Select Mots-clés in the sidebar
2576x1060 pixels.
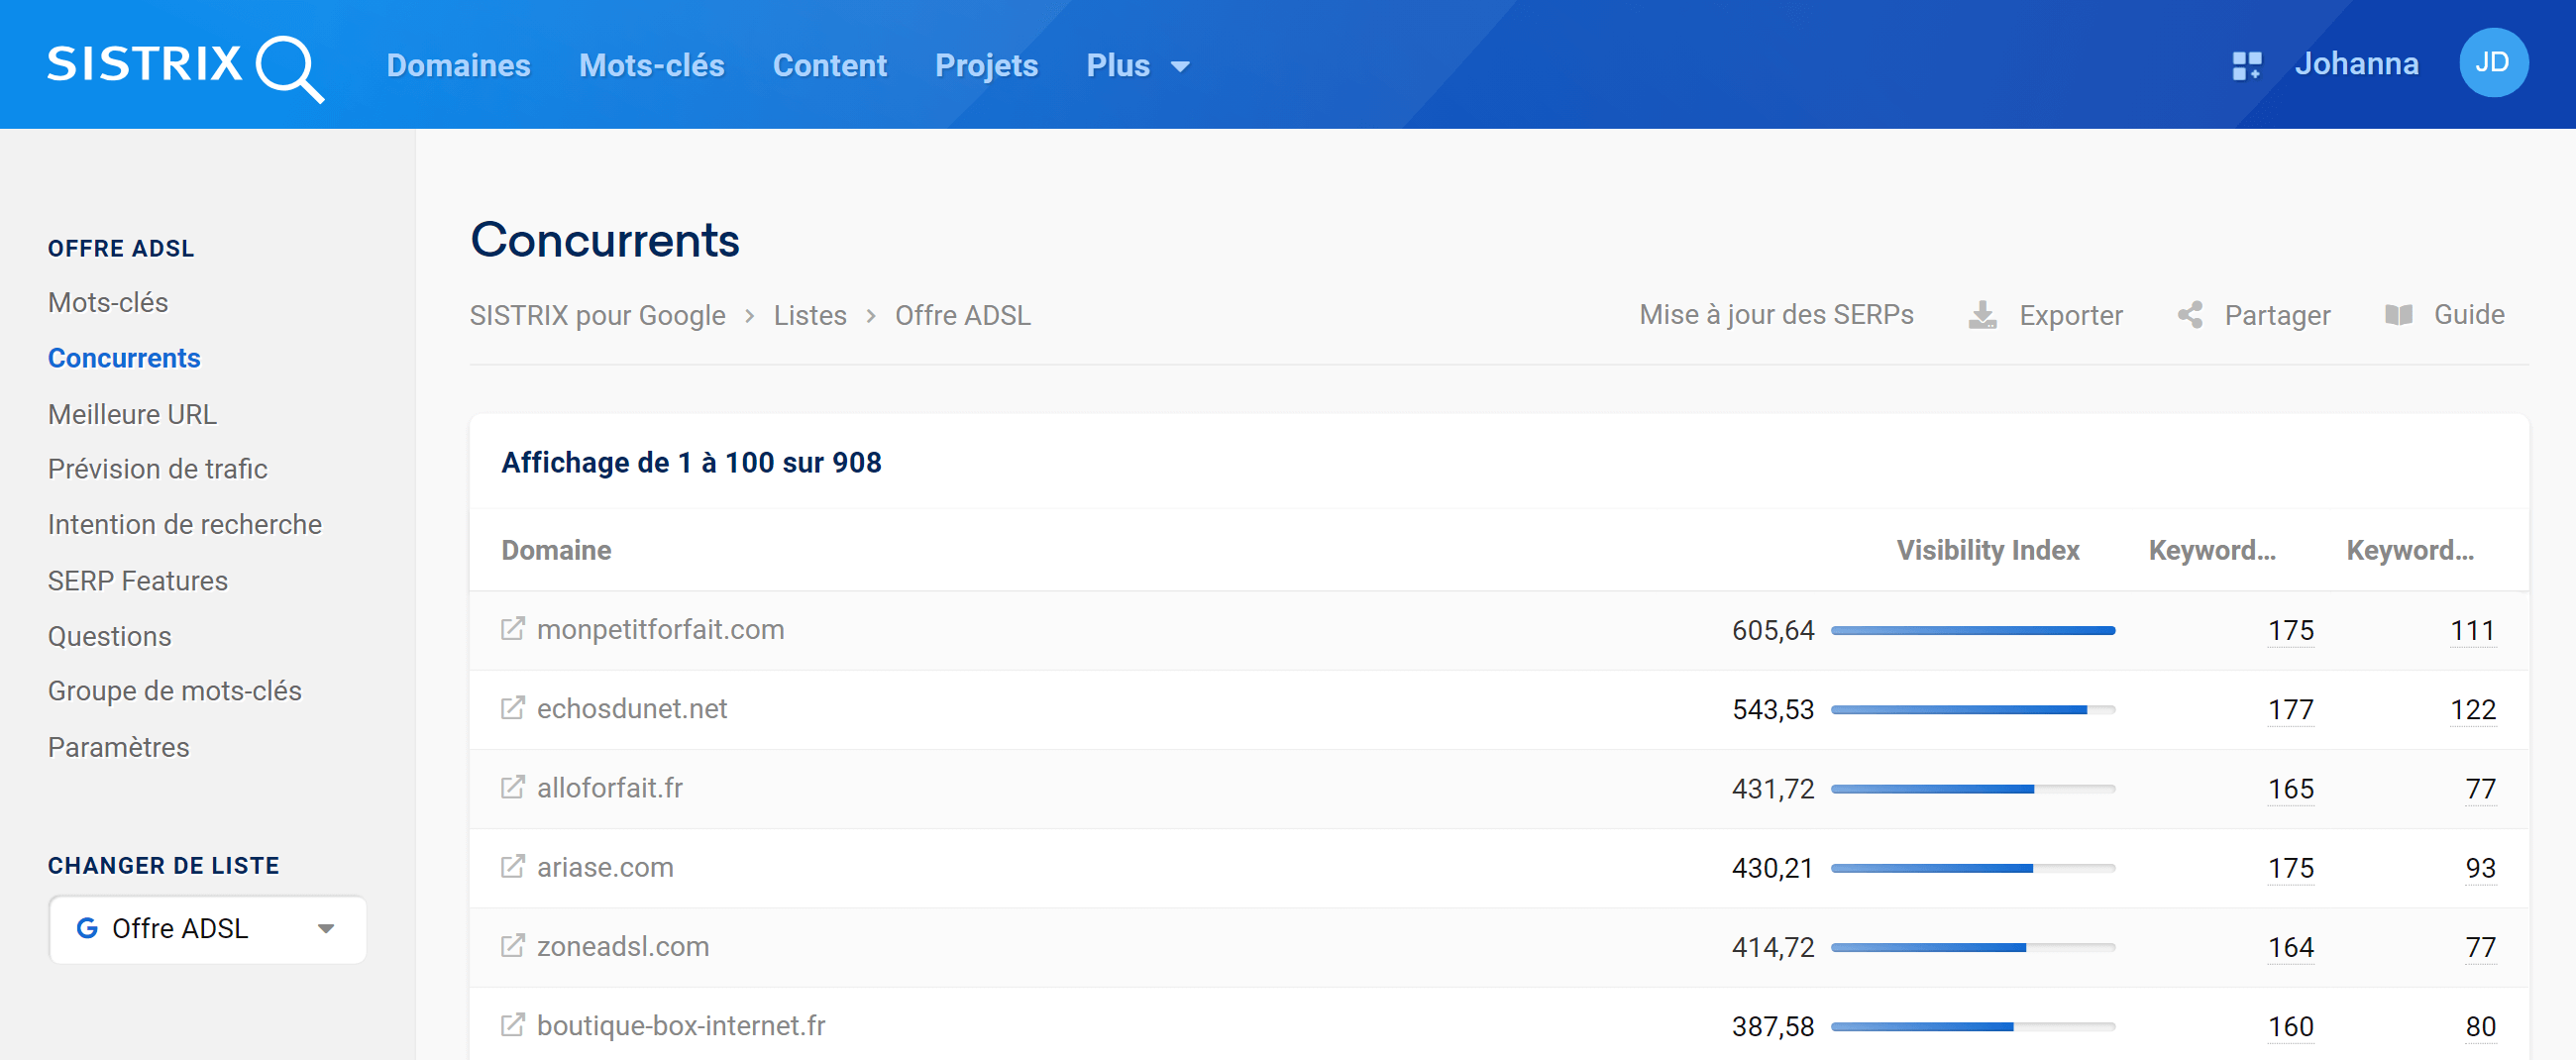[x=108, y=302]
